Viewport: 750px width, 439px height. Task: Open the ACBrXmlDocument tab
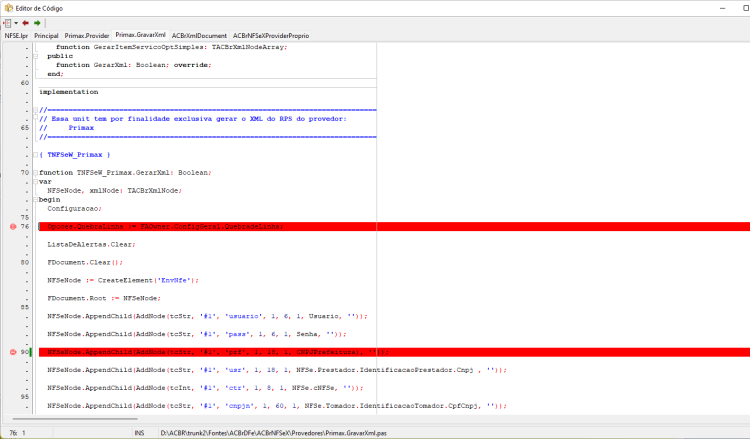pos(199,35)
